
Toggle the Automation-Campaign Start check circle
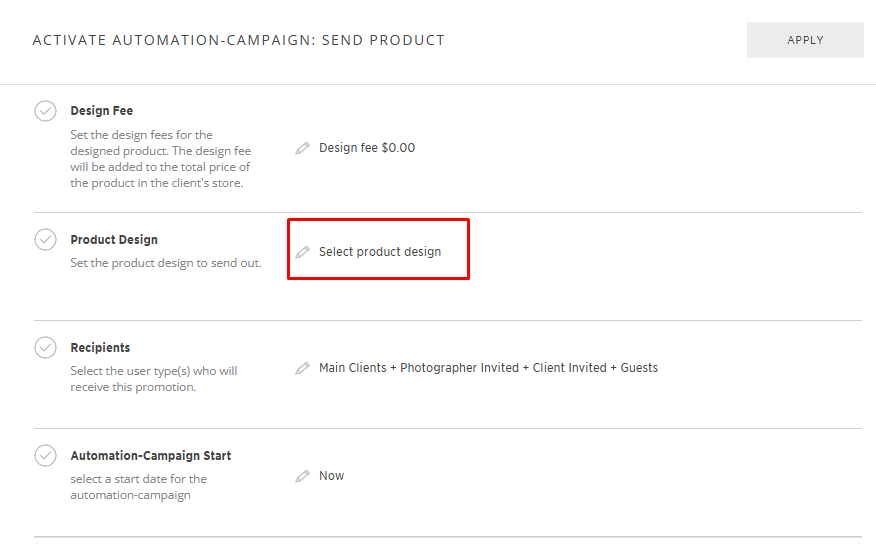click(45, 456)
